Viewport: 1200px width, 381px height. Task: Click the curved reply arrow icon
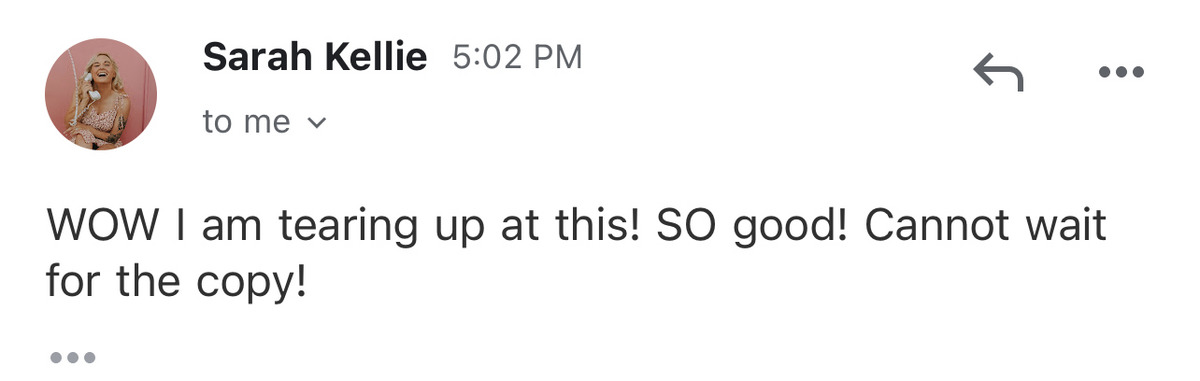point(998,73)
